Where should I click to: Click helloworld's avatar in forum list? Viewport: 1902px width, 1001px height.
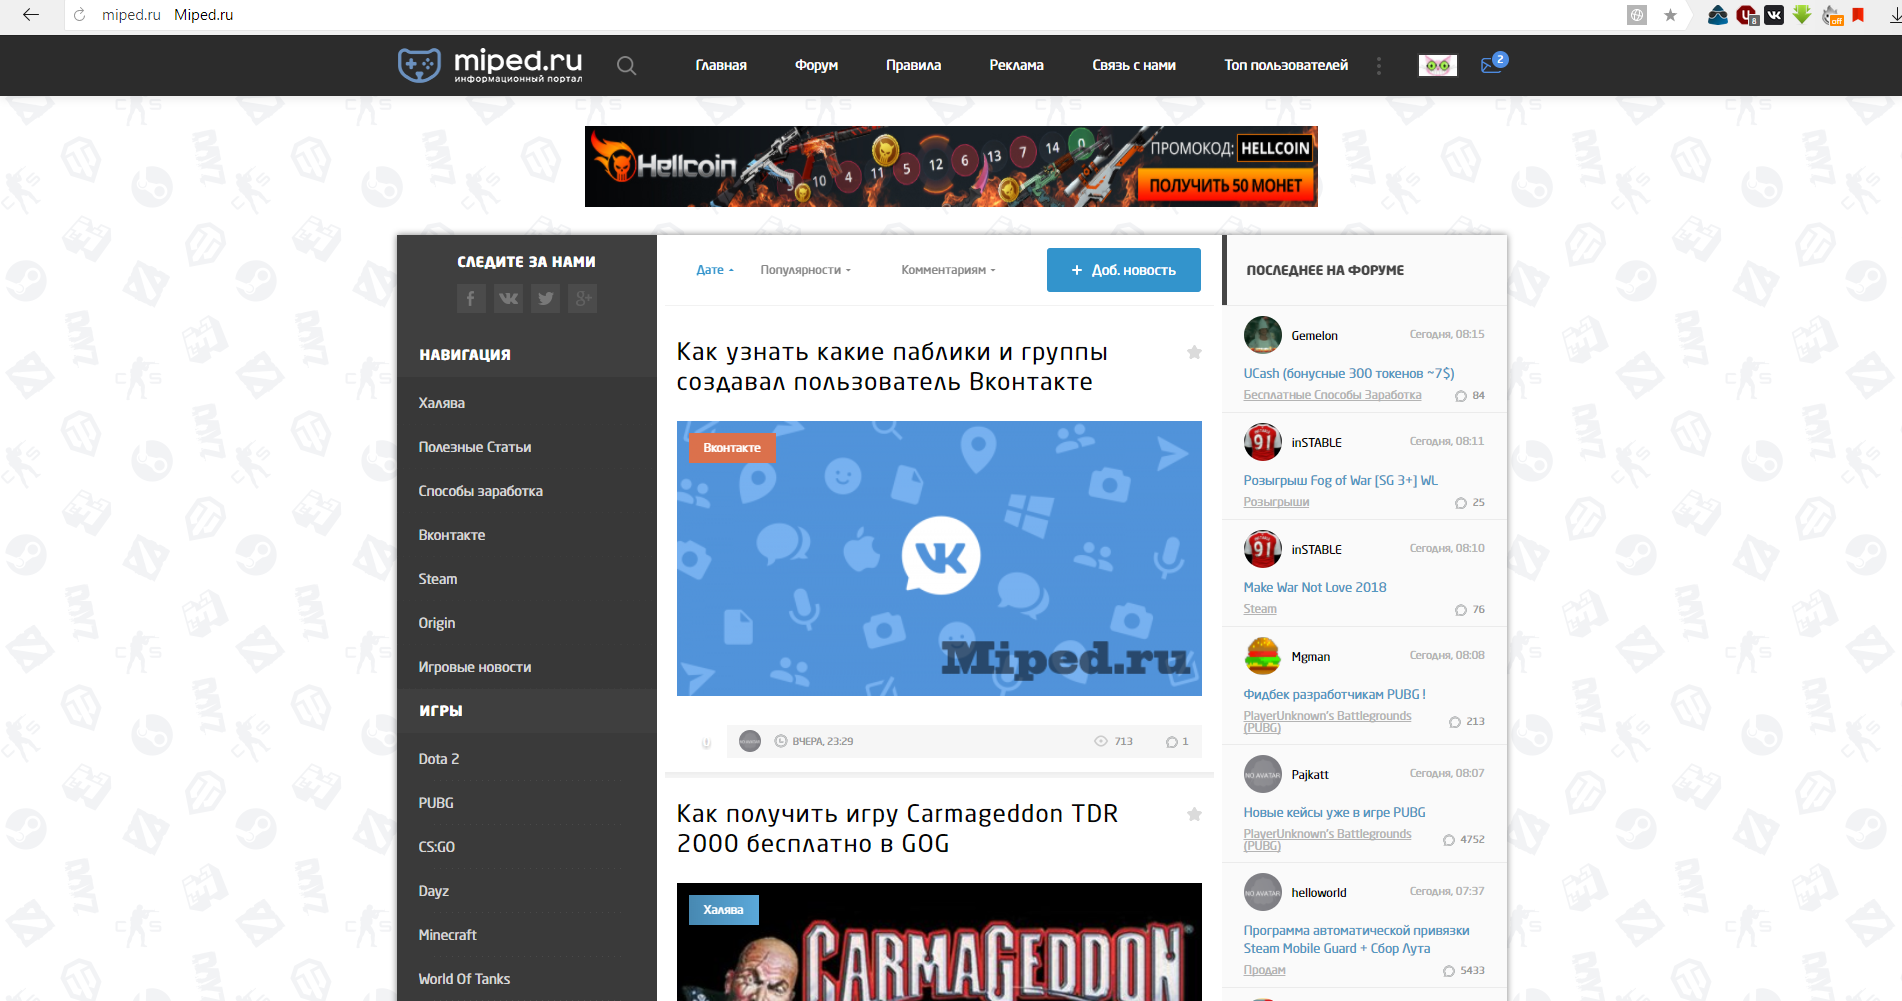1262,892
